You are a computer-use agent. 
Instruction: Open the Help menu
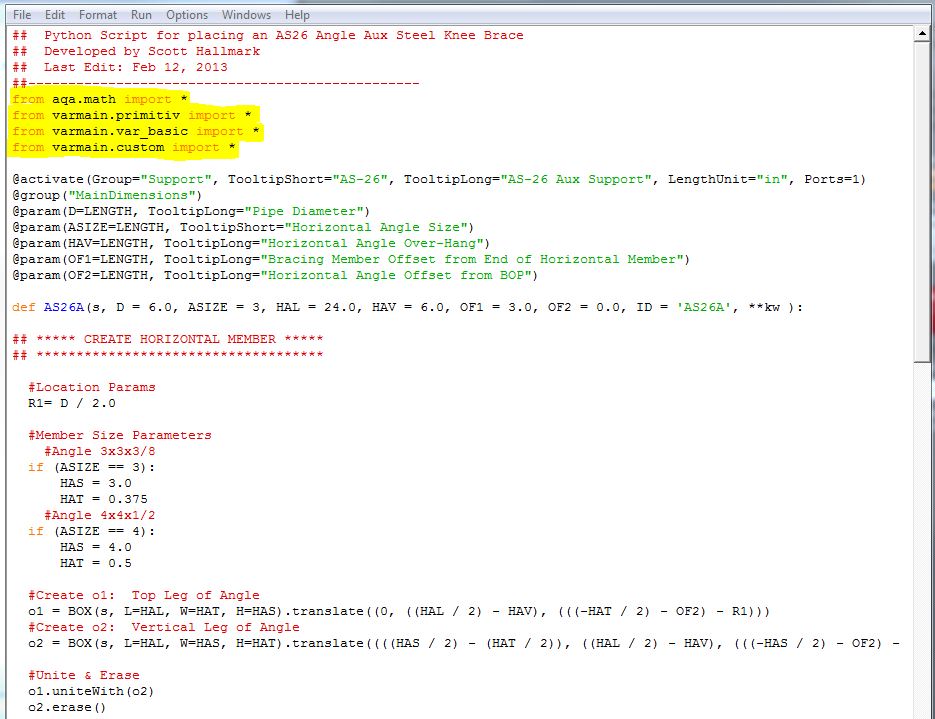[x=295, y=14]
